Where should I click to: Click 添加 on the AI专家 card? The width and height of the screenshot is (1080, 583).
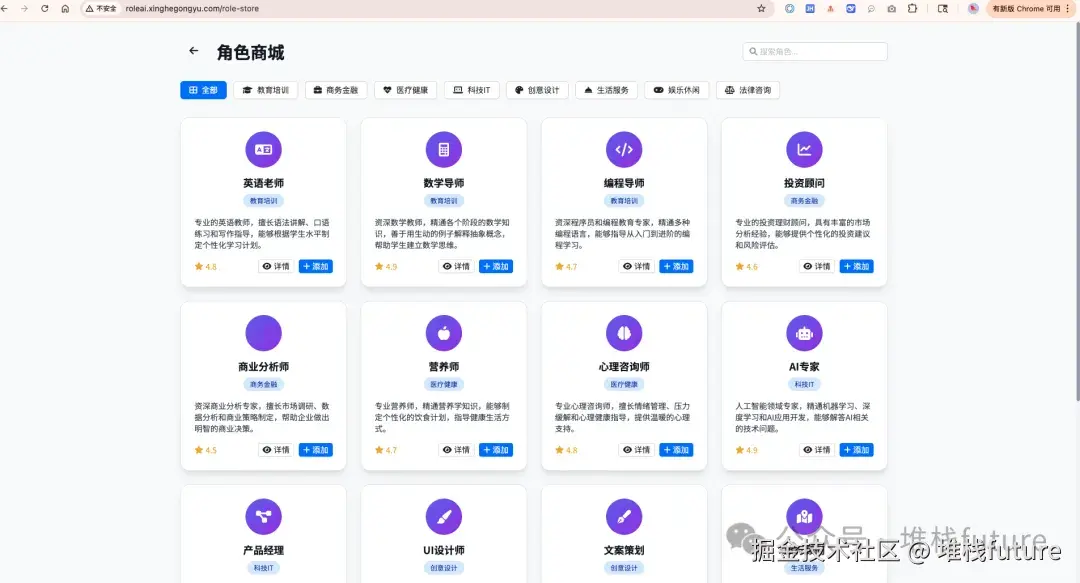pyautogui.click(x=857, y=450)
